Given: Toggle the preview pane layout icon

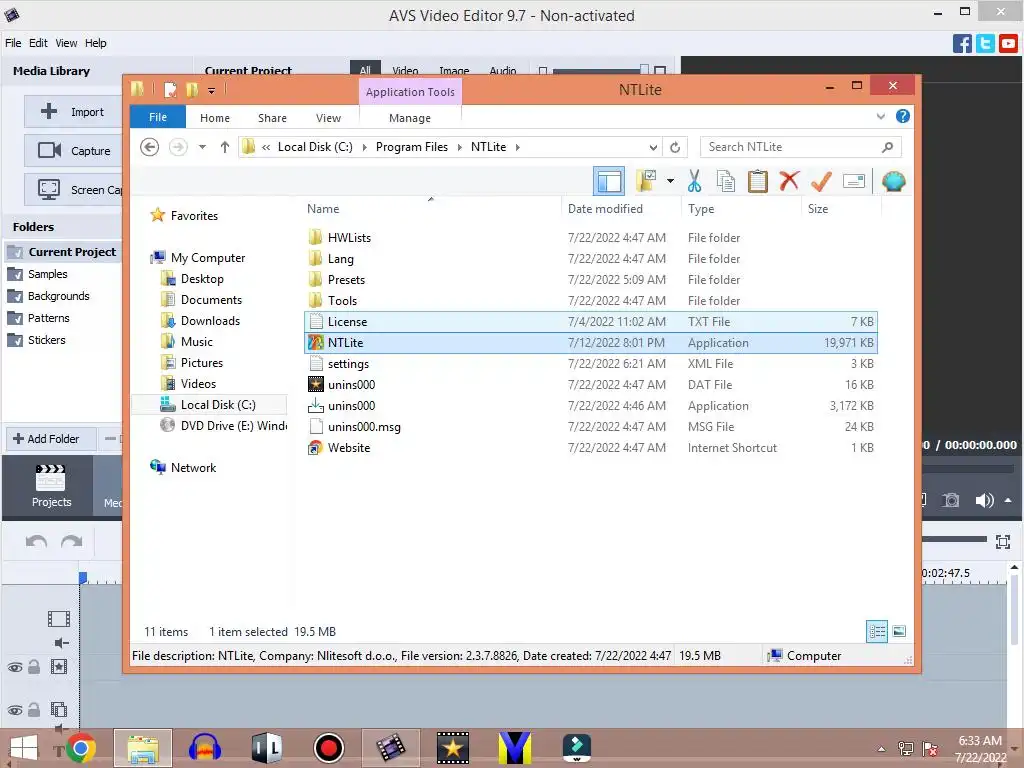Looking at the screenshot, I should click(x=609, y=181).
